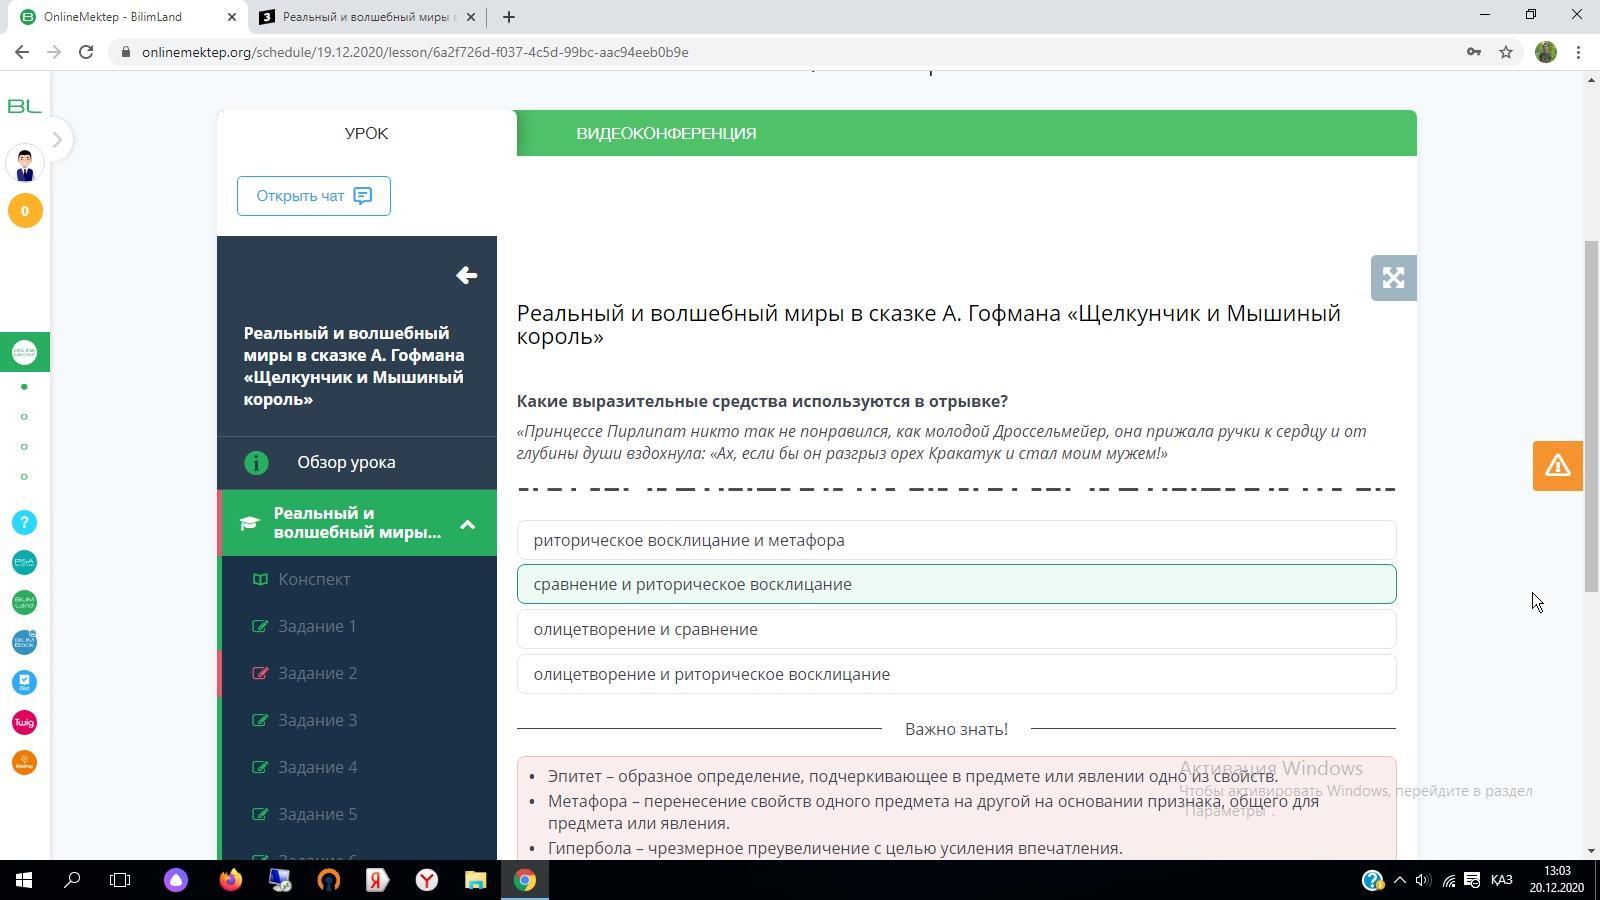
Task: Open the taskbar clock and date
Action: [x=1557, y=880]
